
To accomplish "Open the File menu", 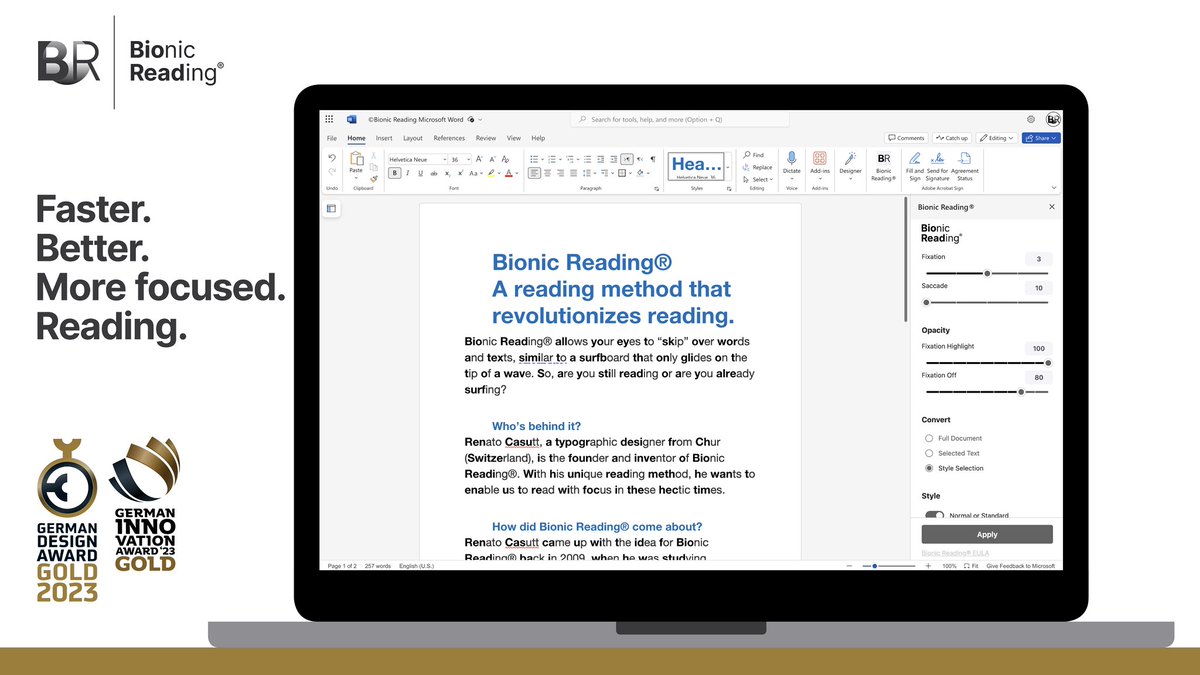I will [332, 138].
